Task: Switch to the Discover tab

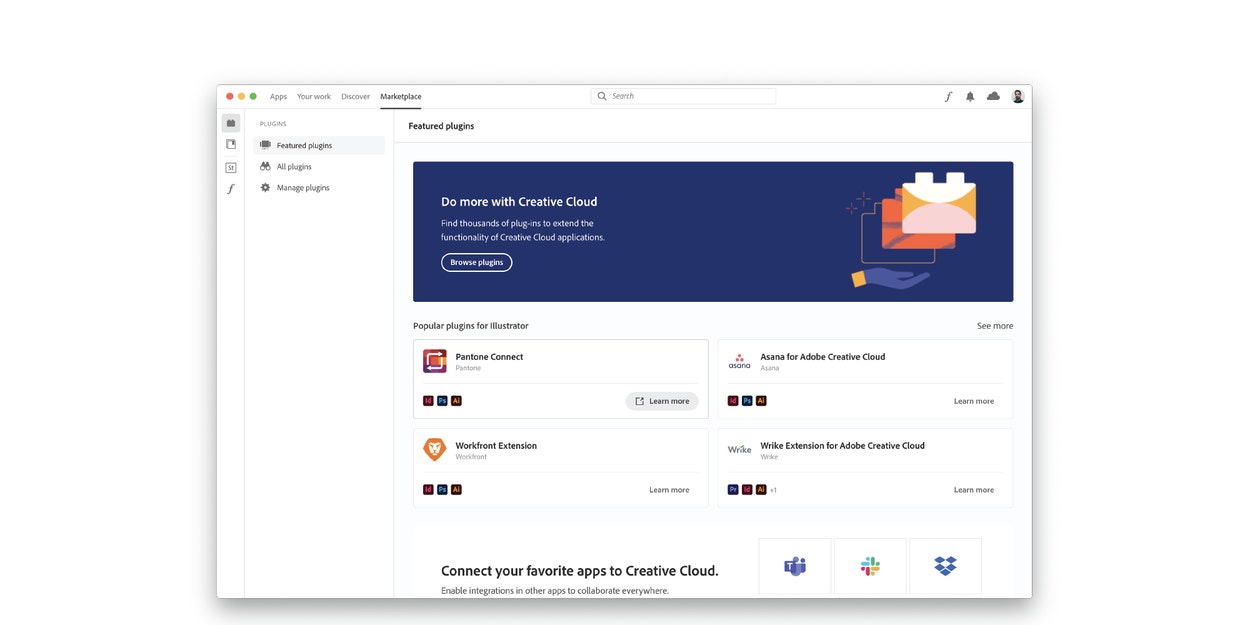Action: [355, 97]
